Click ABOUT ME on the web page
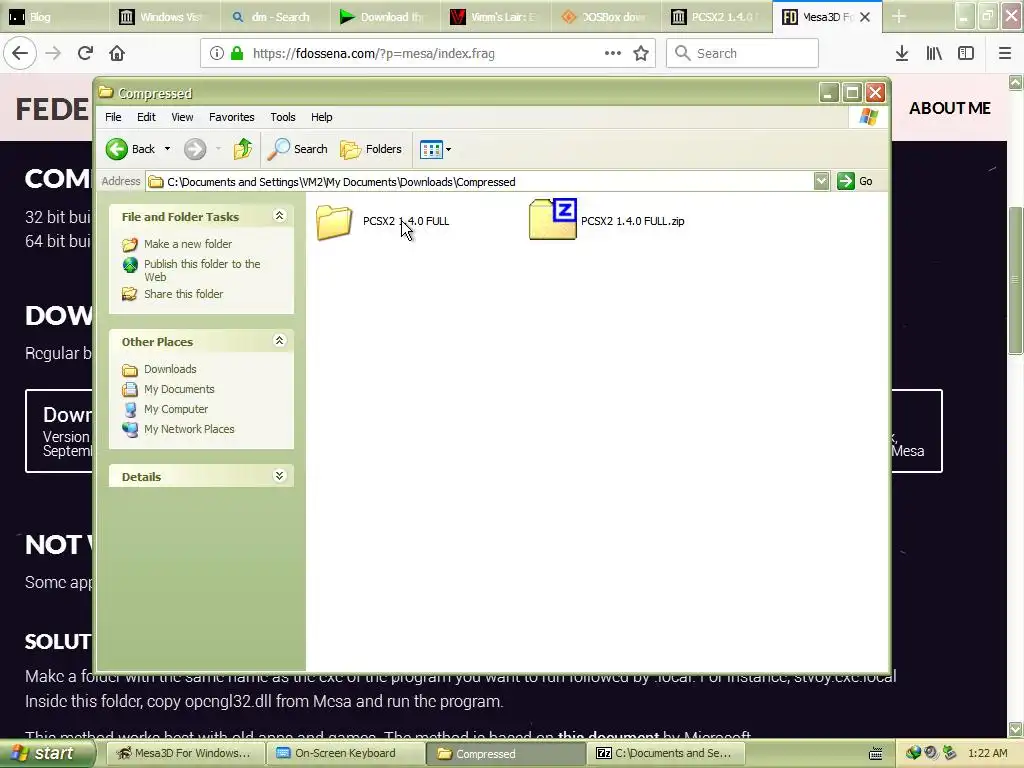The width and height of the screenshot is (1024, 768). 950,108
